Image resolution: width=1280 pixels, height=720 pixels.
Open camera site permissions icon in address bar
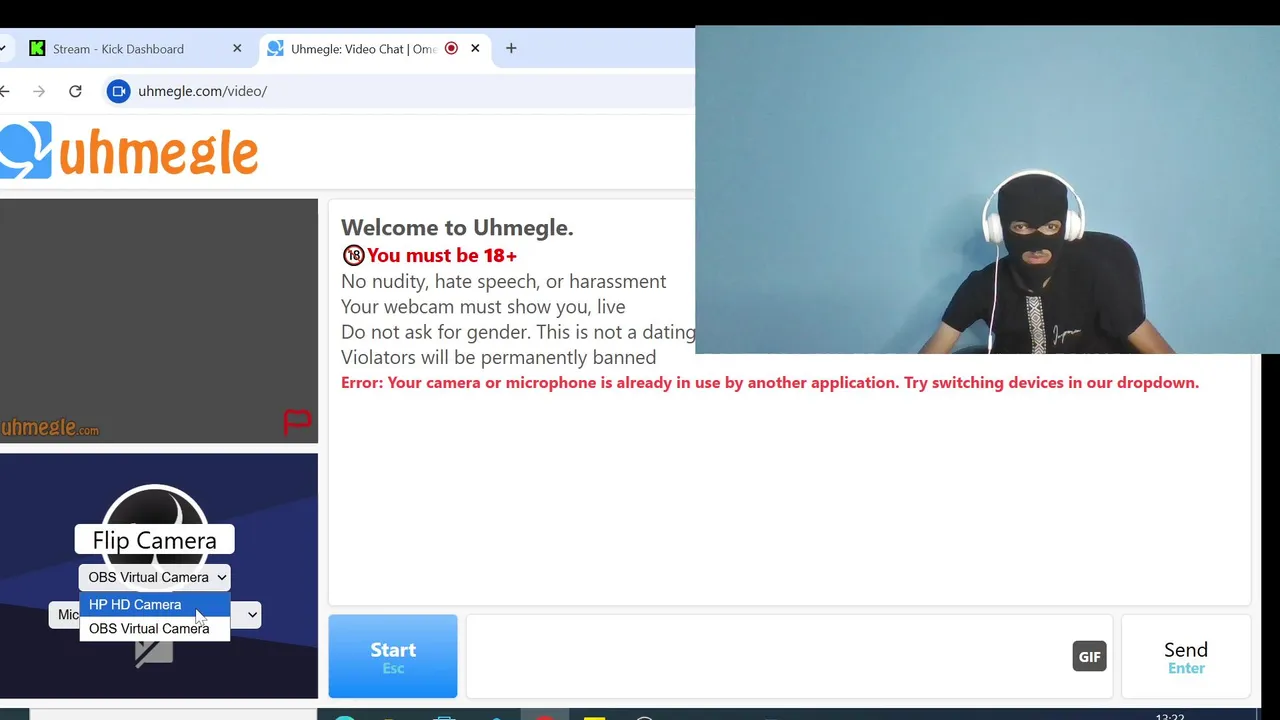tap(119, 91)
